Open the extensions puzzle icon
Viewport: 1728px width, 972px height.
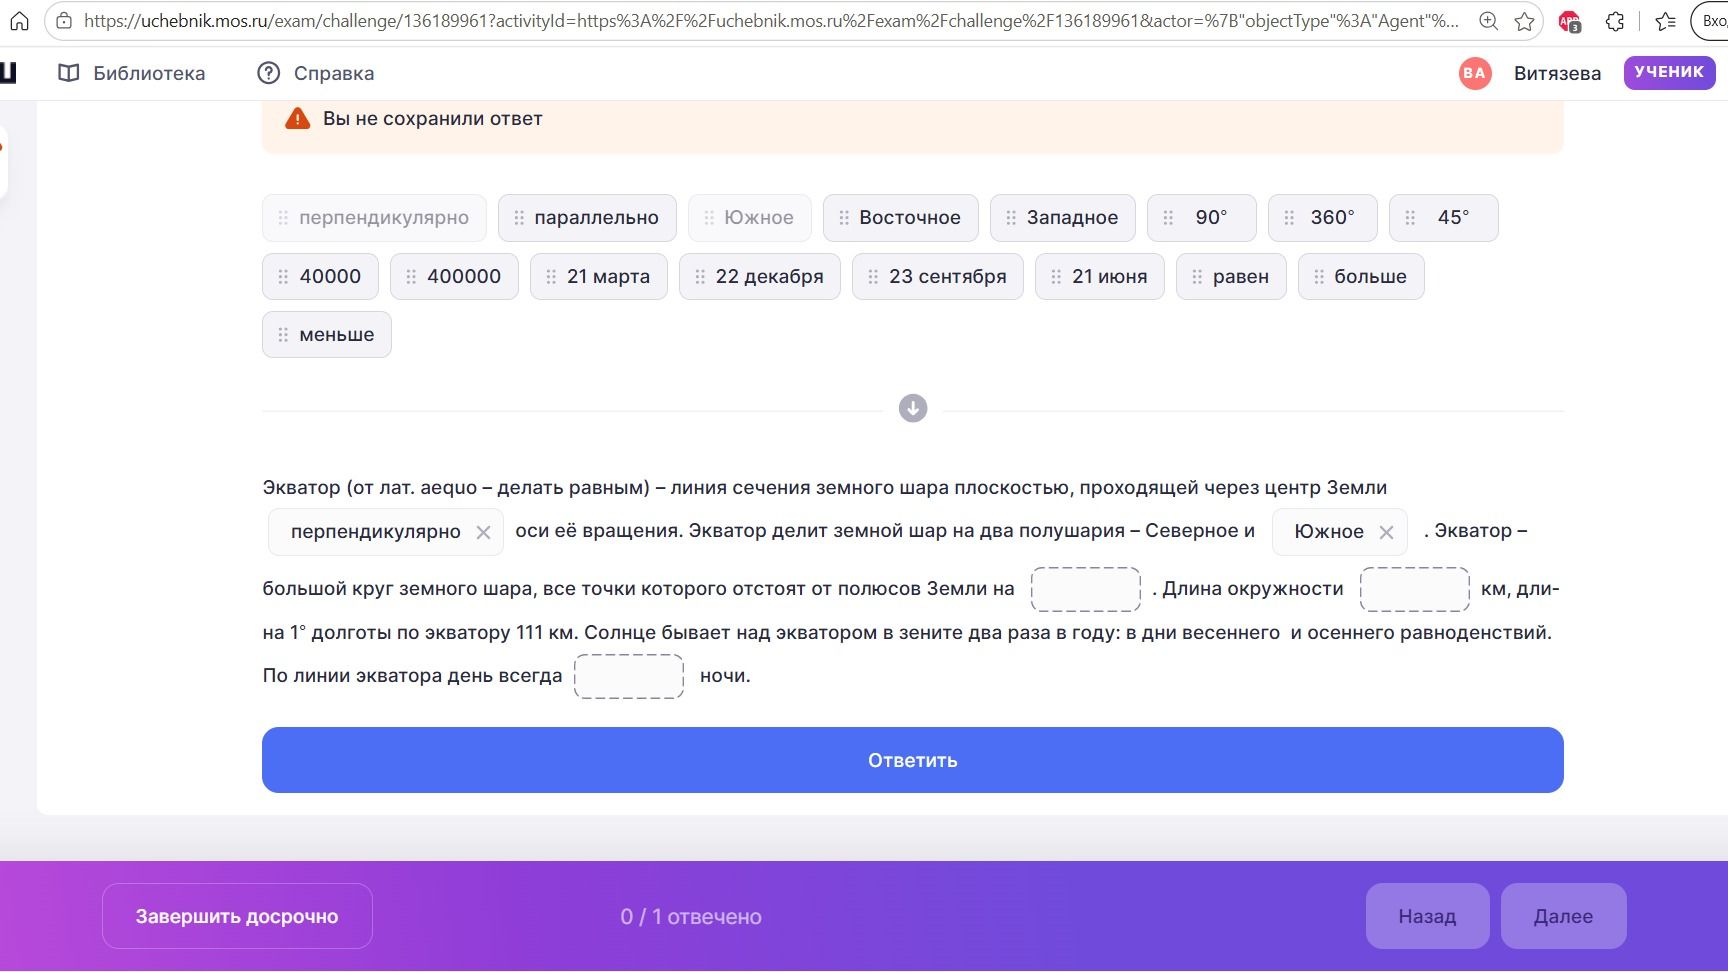(1615, 21)
